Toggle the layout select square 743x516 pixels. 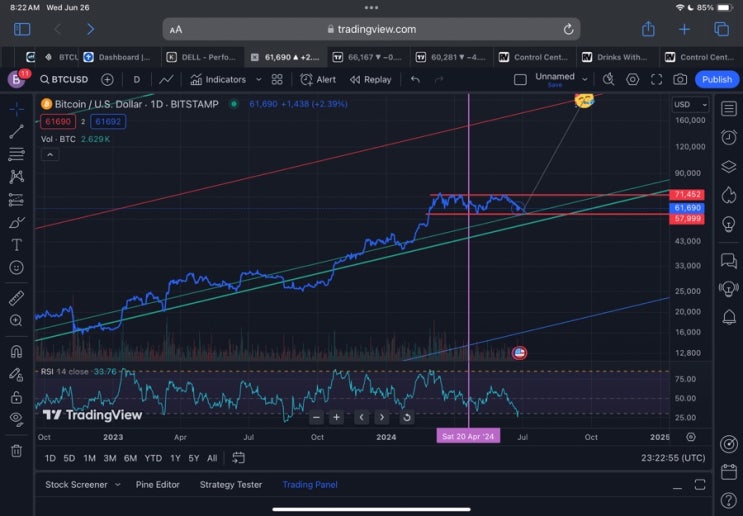click(520, 80)
